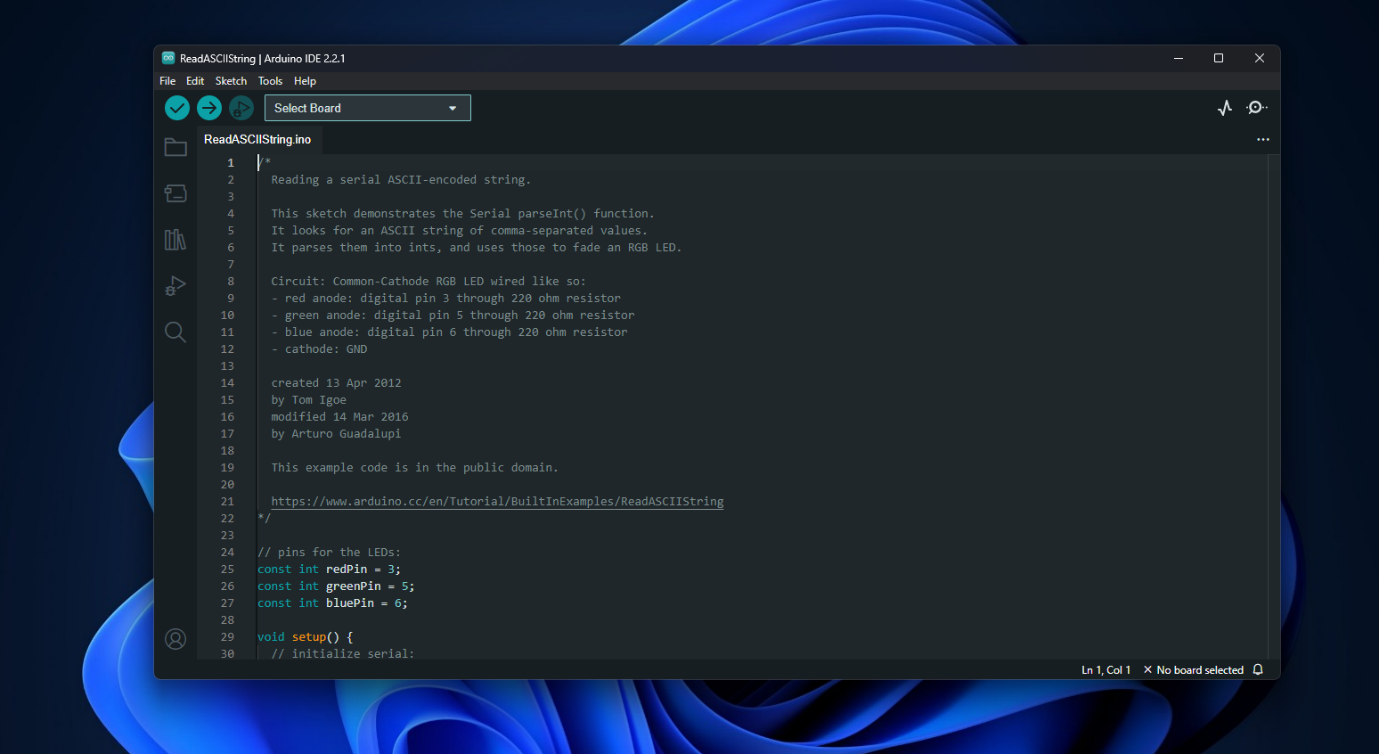Click the account profile icon
This screenshot has width=1379, height=754.
coord(176,639)
